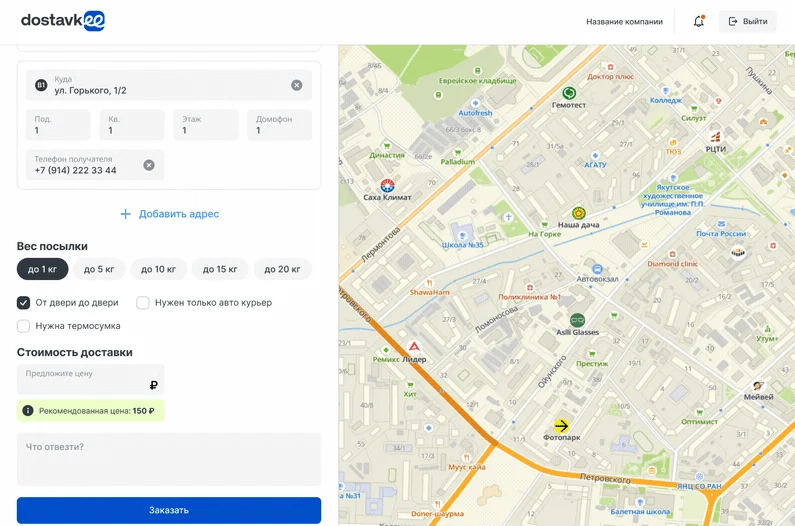Click the plus icon beside Добавить адрес
Screen dimensions: 795x526
[125, 214]
